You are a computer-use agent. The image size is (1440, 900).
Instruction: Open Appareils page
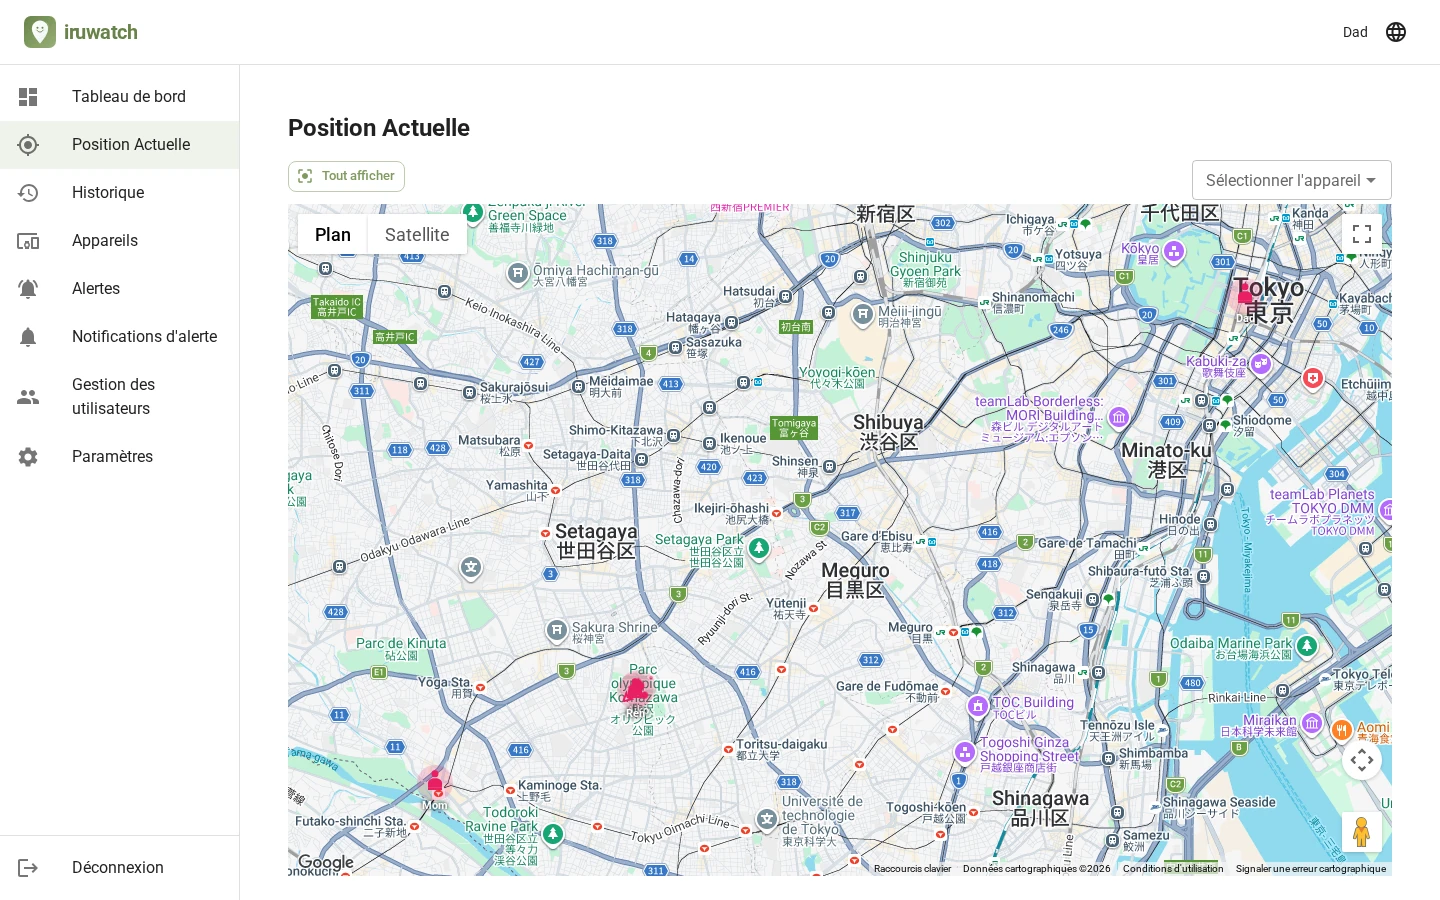pyautogui.click(x=120, y=241)
